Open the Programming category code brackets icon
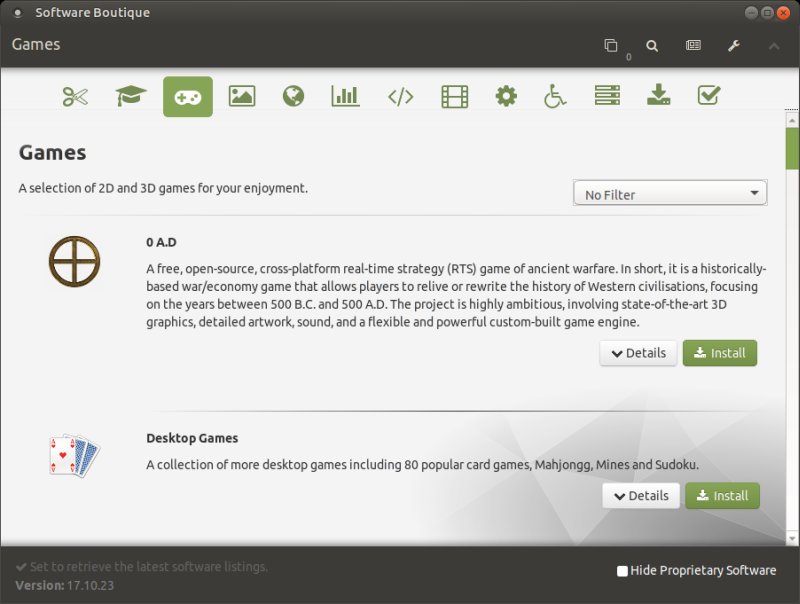 (x=401, y=96)
